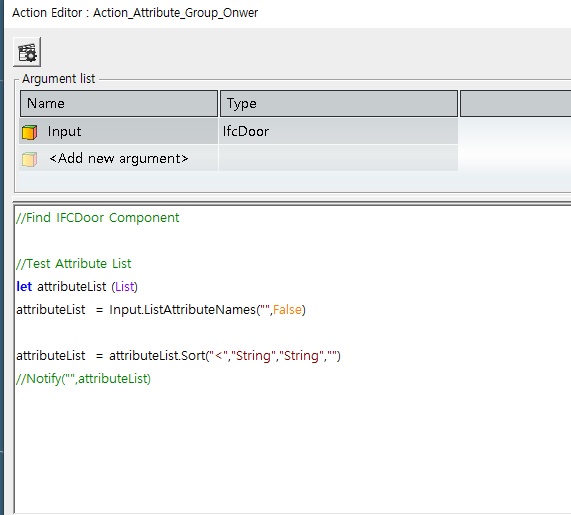Place cursor on //Test Attribute List comment
The width and height of the screenshot is (571, 515).
(x=74, y=263)
